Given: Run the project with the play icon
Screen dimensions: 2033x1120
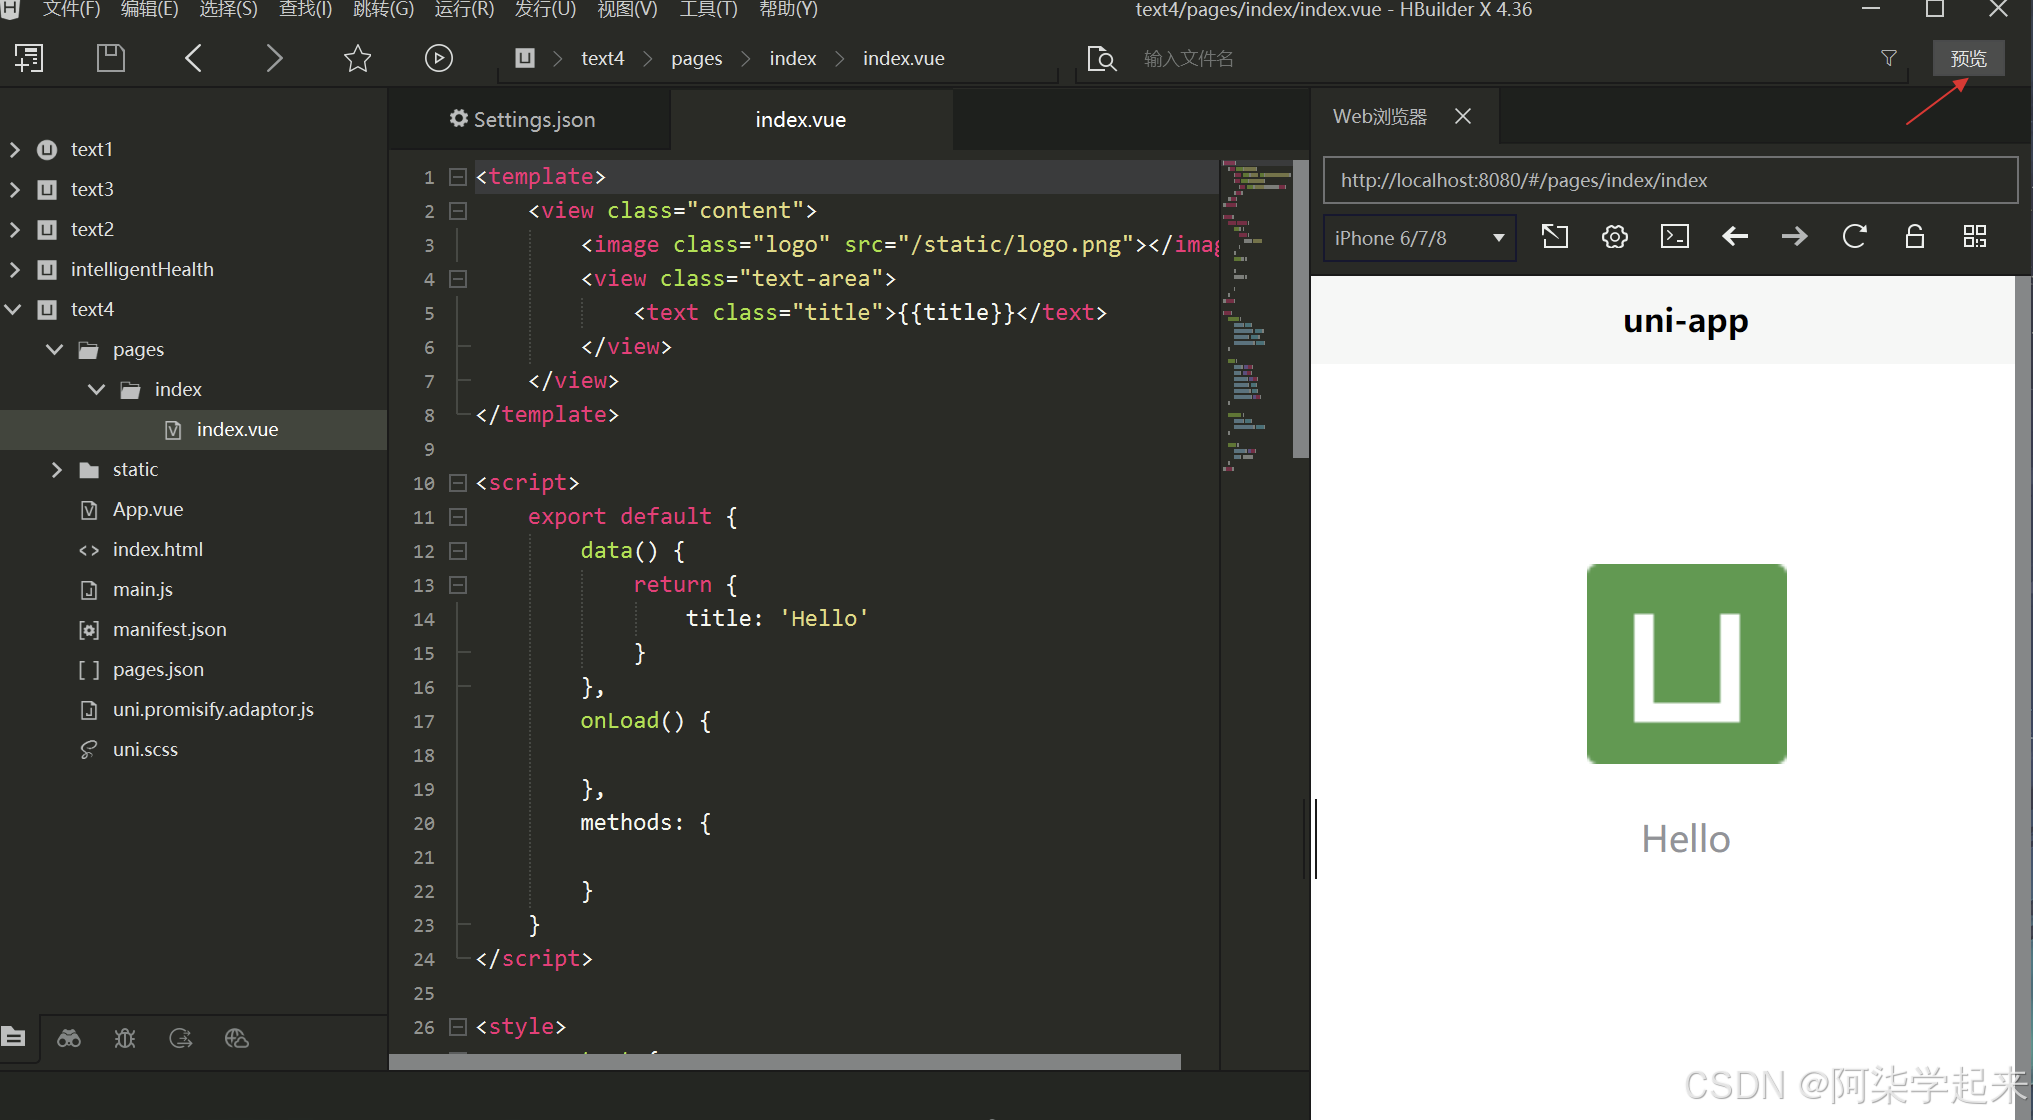Looking at the screenshot, I should 438,58.
